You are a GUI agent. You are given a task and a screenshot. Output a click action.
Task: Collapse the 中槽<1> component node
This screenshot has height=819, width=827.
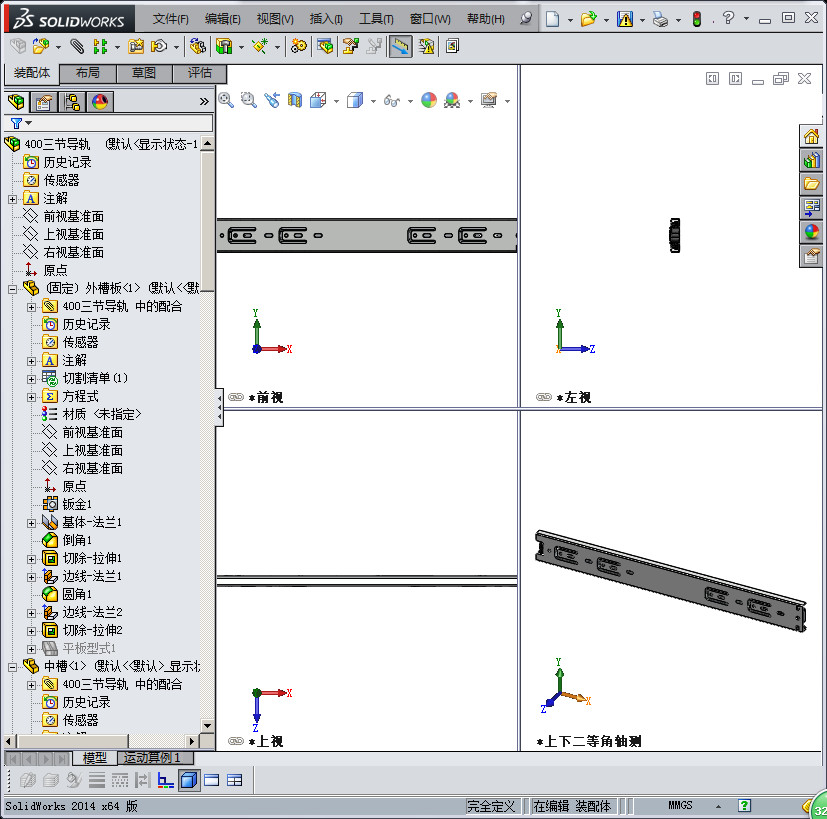tap(12, 667)
